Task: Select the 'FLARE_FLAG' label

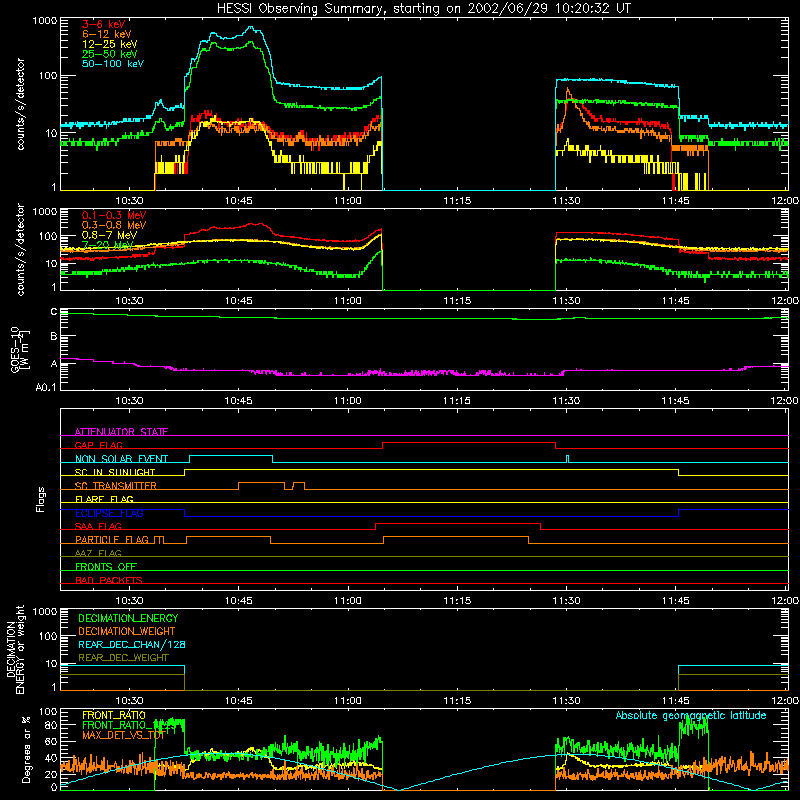Action: 104,499
